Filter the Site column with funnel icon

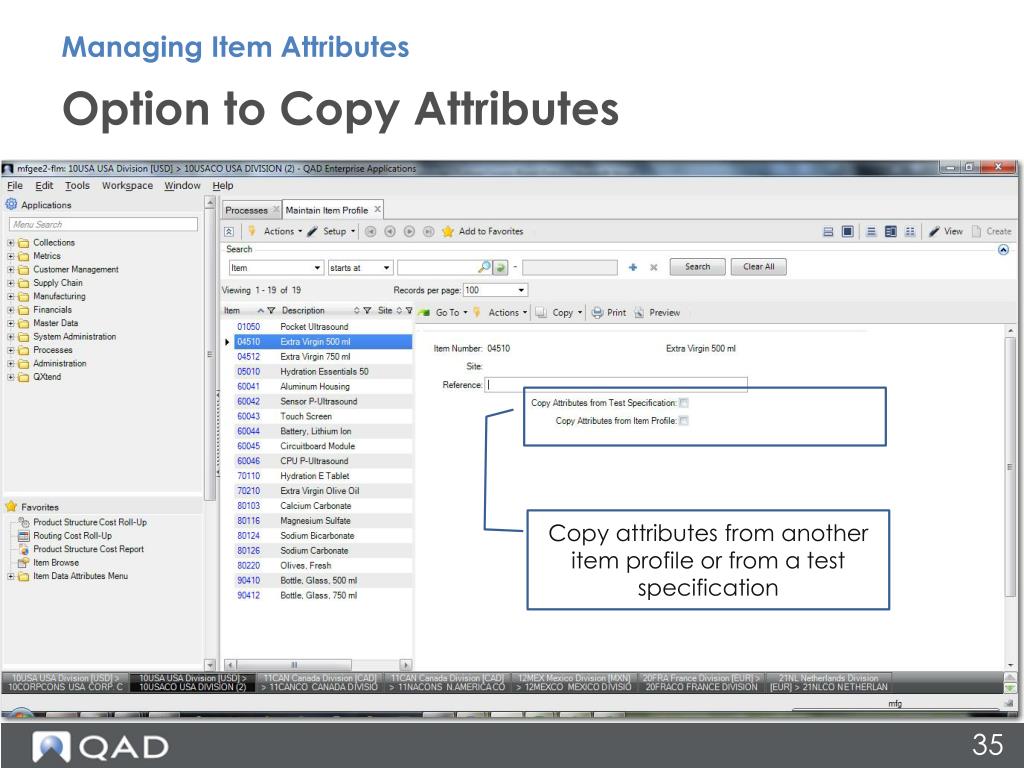[x=409, y=311]
